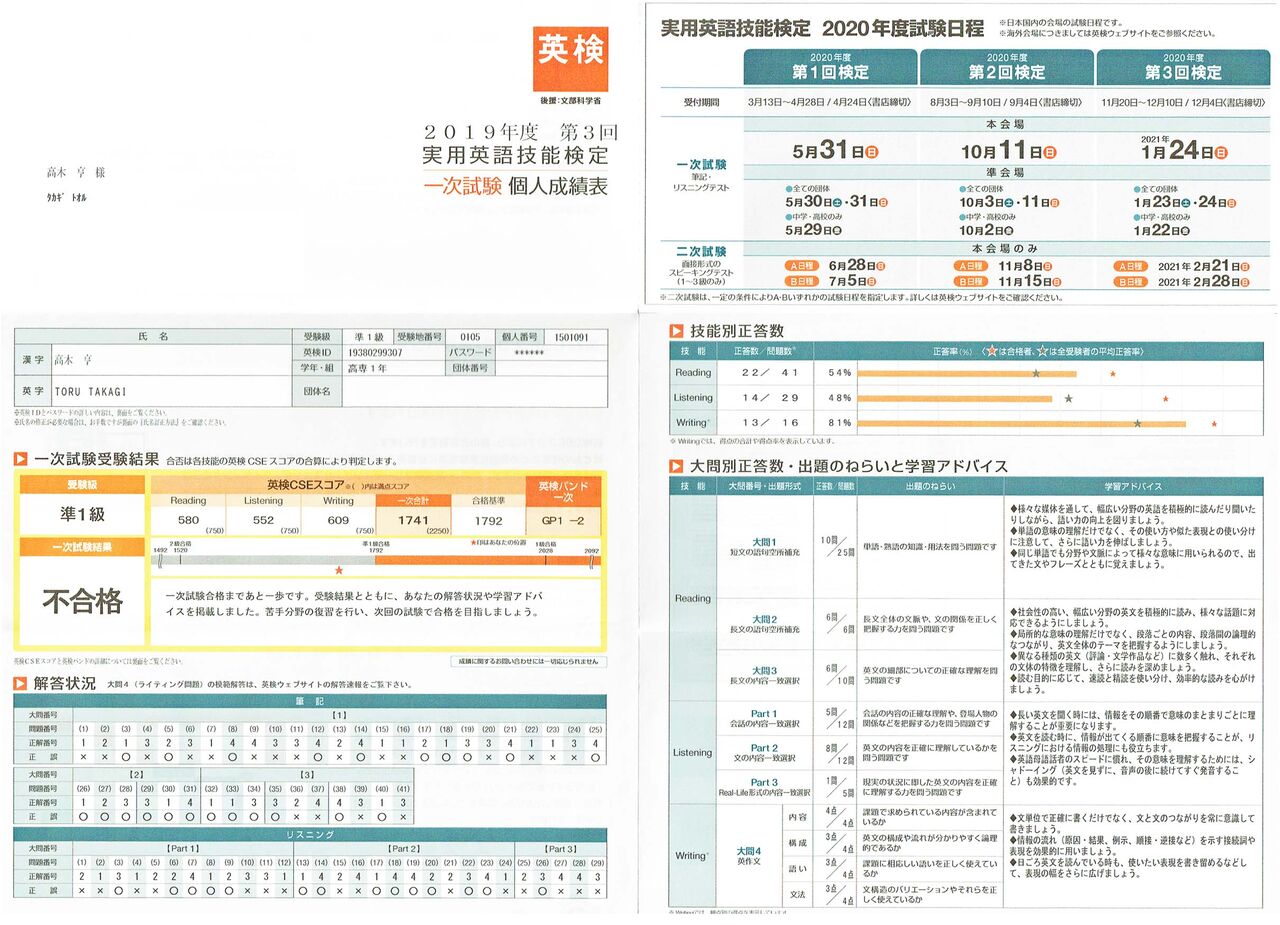Click the 高木 亨 様 addressee name
This screenshot has width=1280, height=925.
coord(76,172)
